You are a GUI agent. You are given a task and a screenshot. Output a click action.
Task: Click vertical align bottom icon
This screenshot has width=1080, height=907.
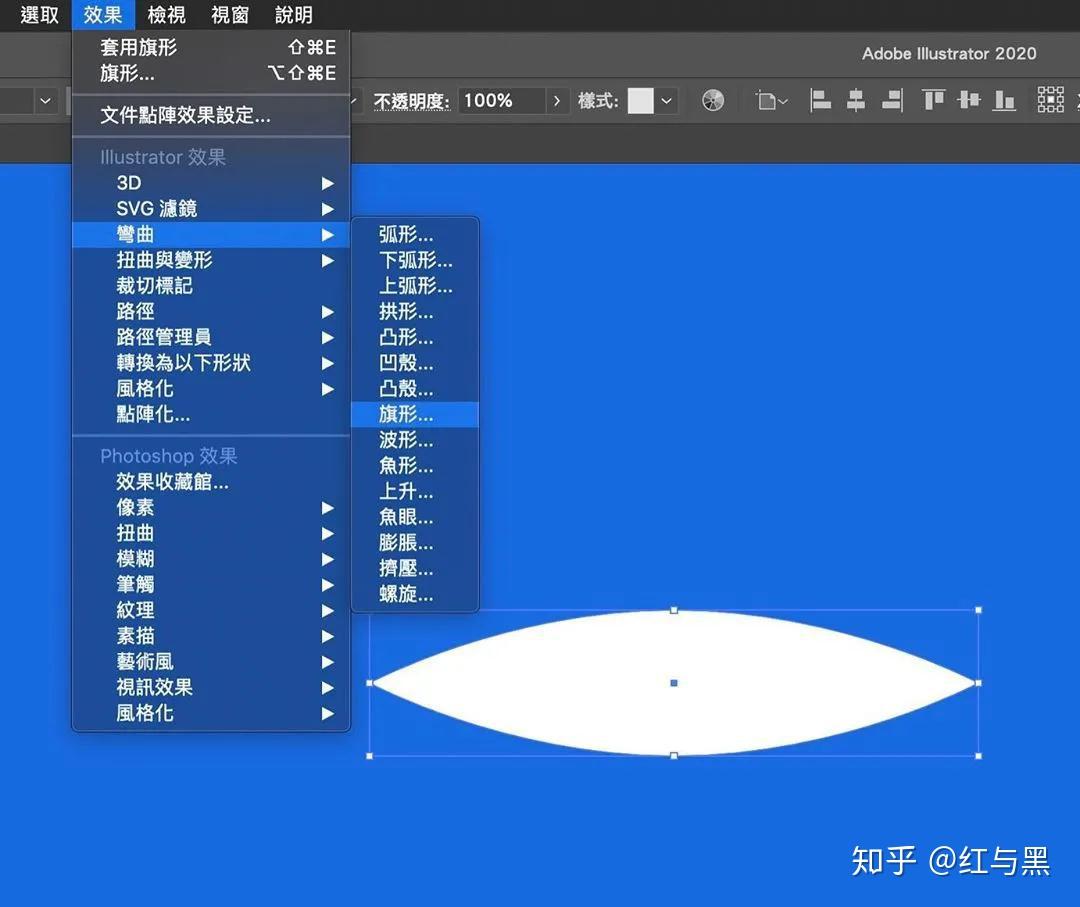click(x=1004, y=101)
